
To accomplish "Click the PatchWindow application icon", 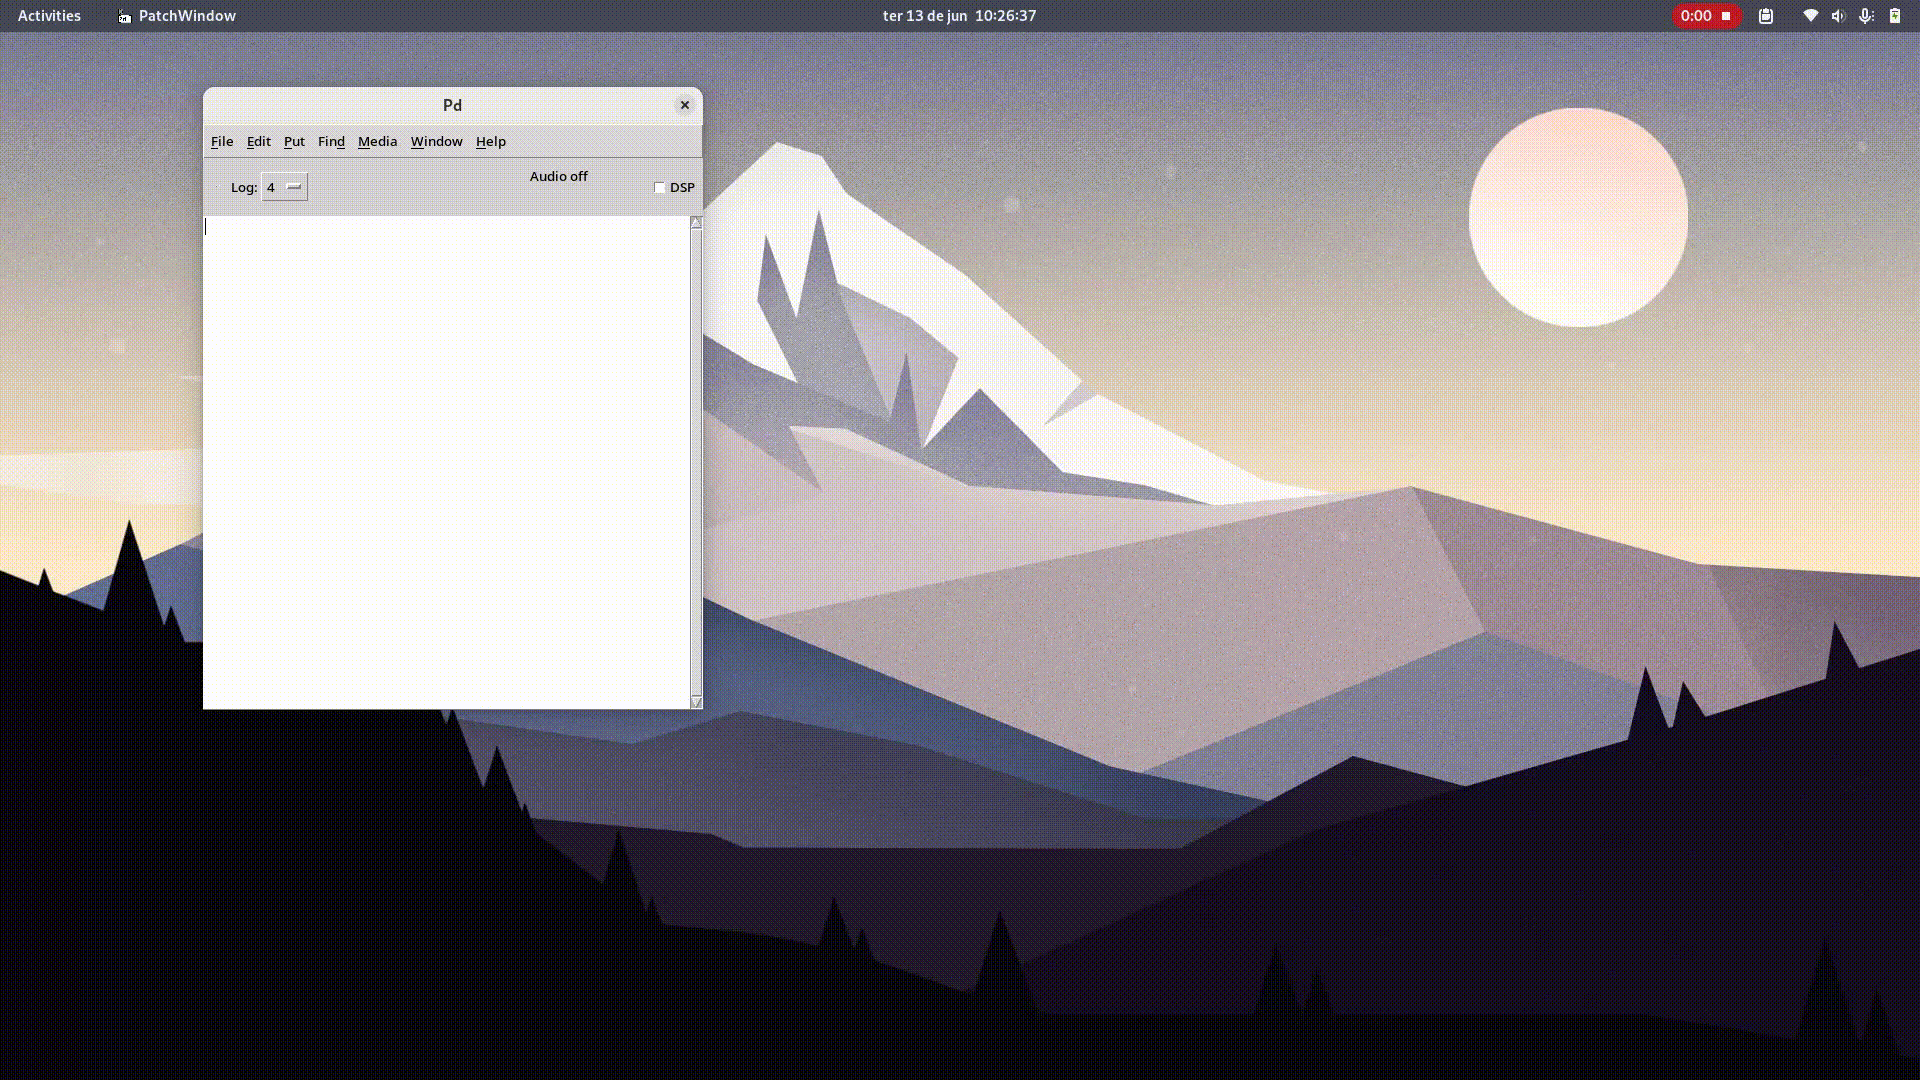I will 124,16.
